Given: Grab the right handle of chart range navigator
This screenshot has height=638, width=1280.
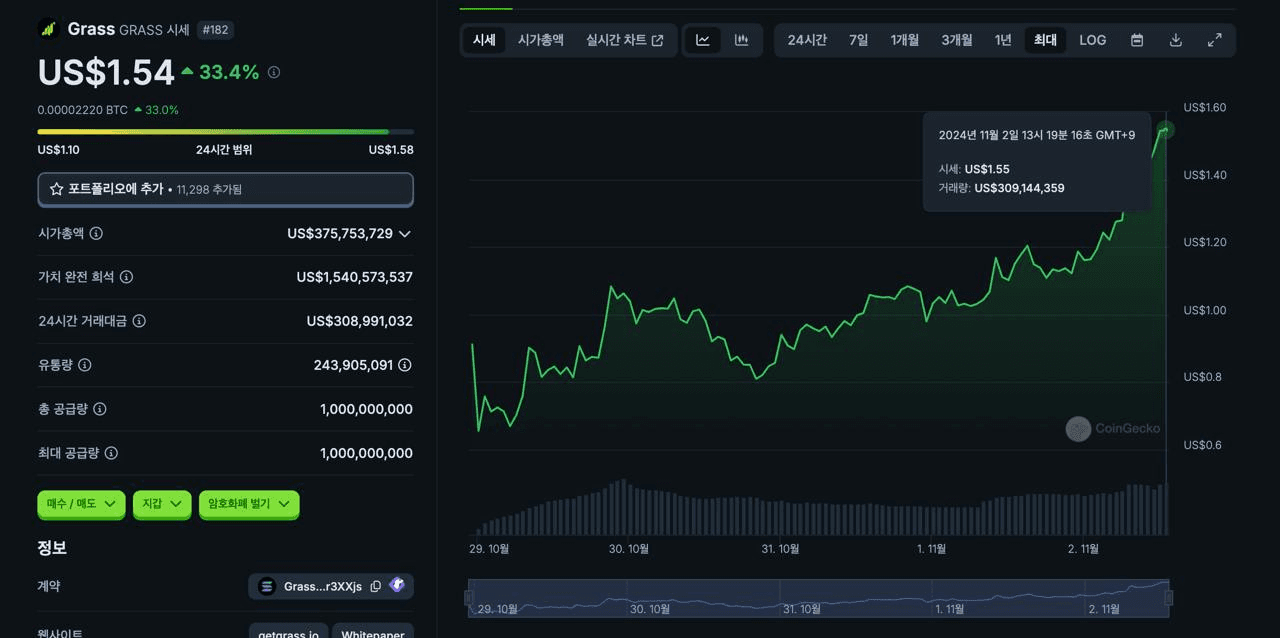Looking at the screenshot, I should (1168, 598).
